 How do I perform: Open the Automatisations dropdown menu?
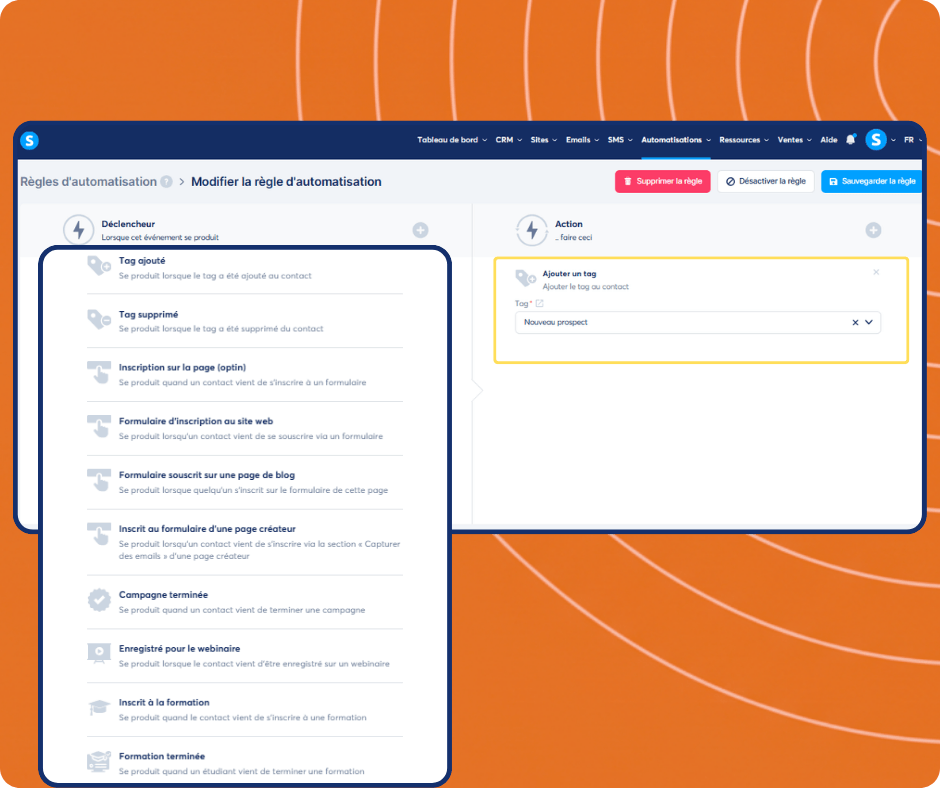tap(676, 140)
